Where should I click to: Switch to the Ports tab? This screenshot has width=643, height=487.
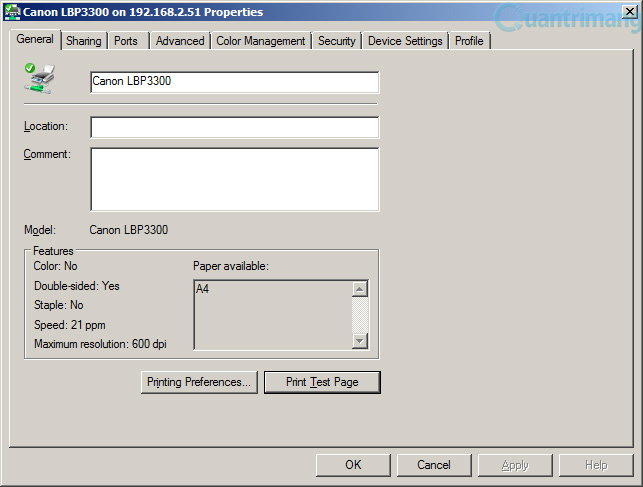coord(126,41)
